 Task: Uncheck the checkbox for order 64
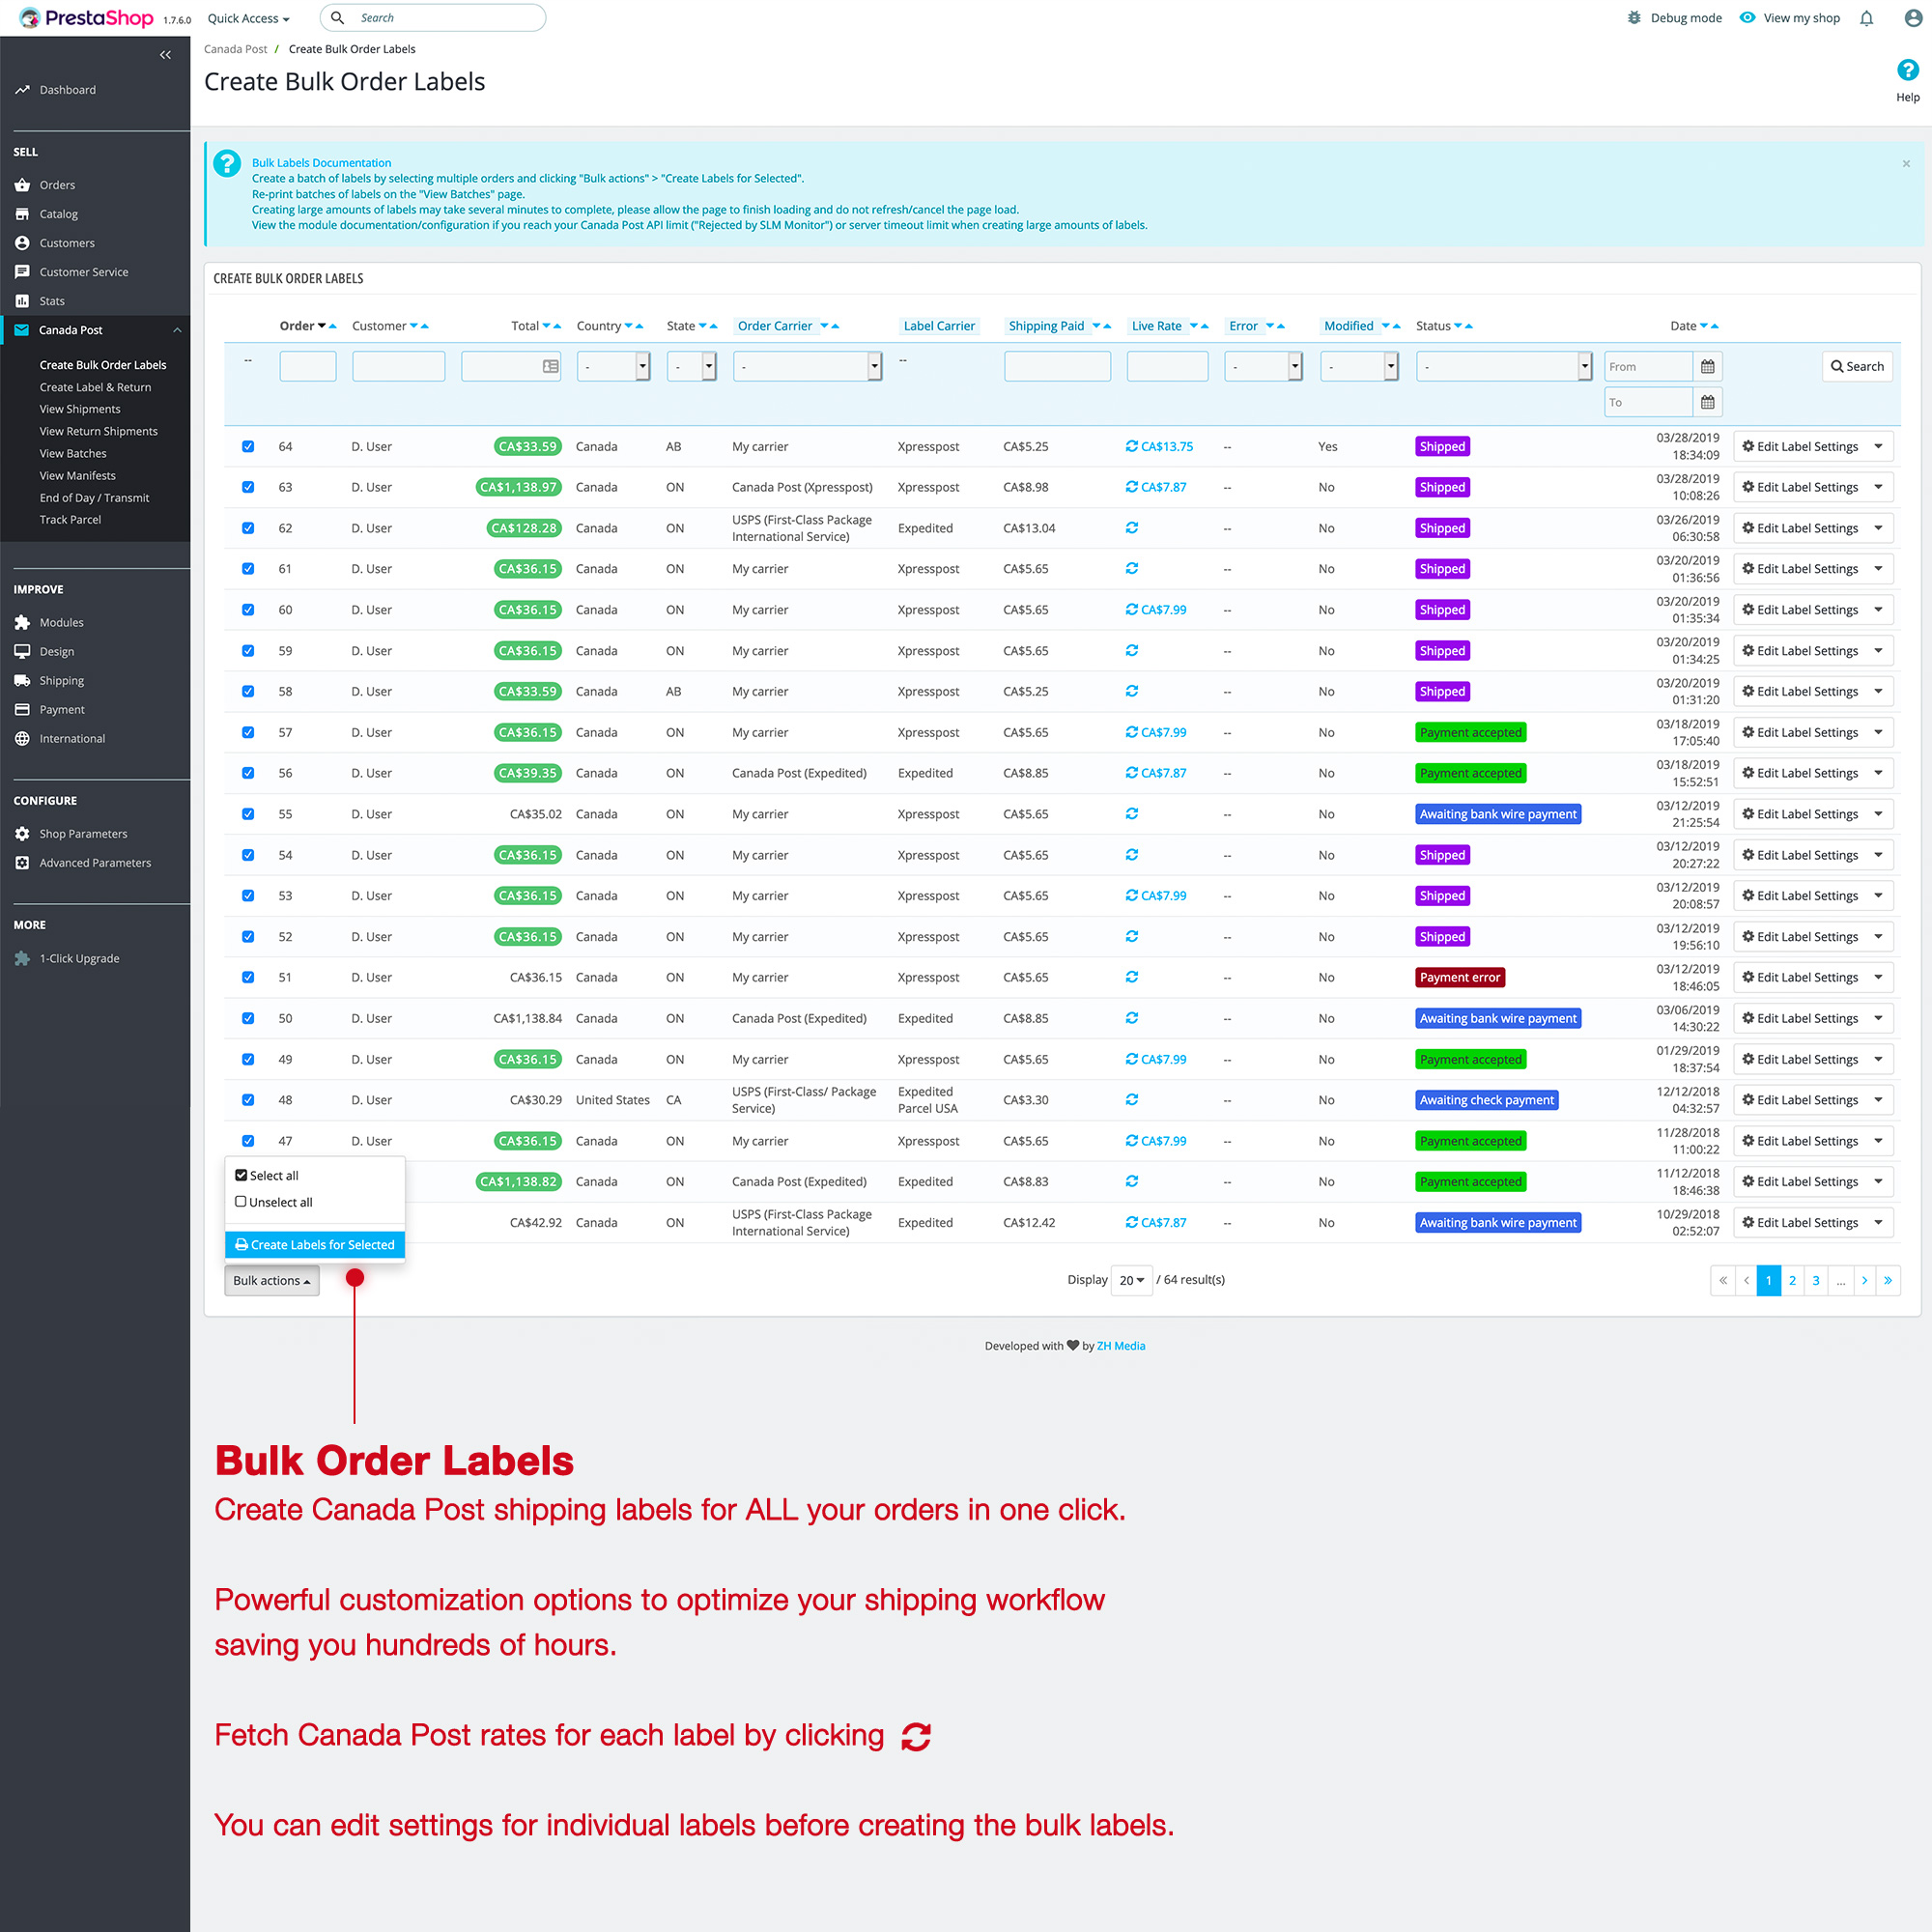248,446
